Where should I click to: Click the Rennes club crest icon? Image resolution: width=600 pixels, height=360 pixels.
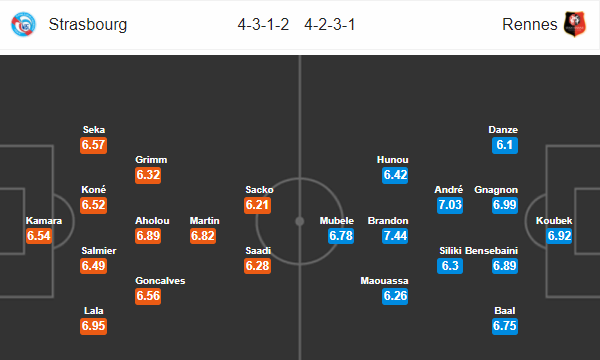pyautogui.click(x=575, y=24)
